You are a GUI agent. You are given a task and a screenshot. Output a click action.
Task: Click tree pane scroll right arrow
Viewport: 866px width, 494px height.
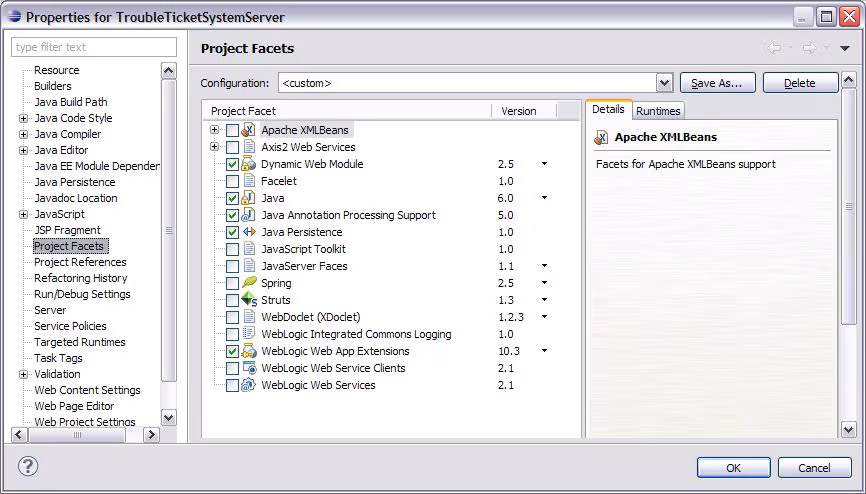[151, 435]
